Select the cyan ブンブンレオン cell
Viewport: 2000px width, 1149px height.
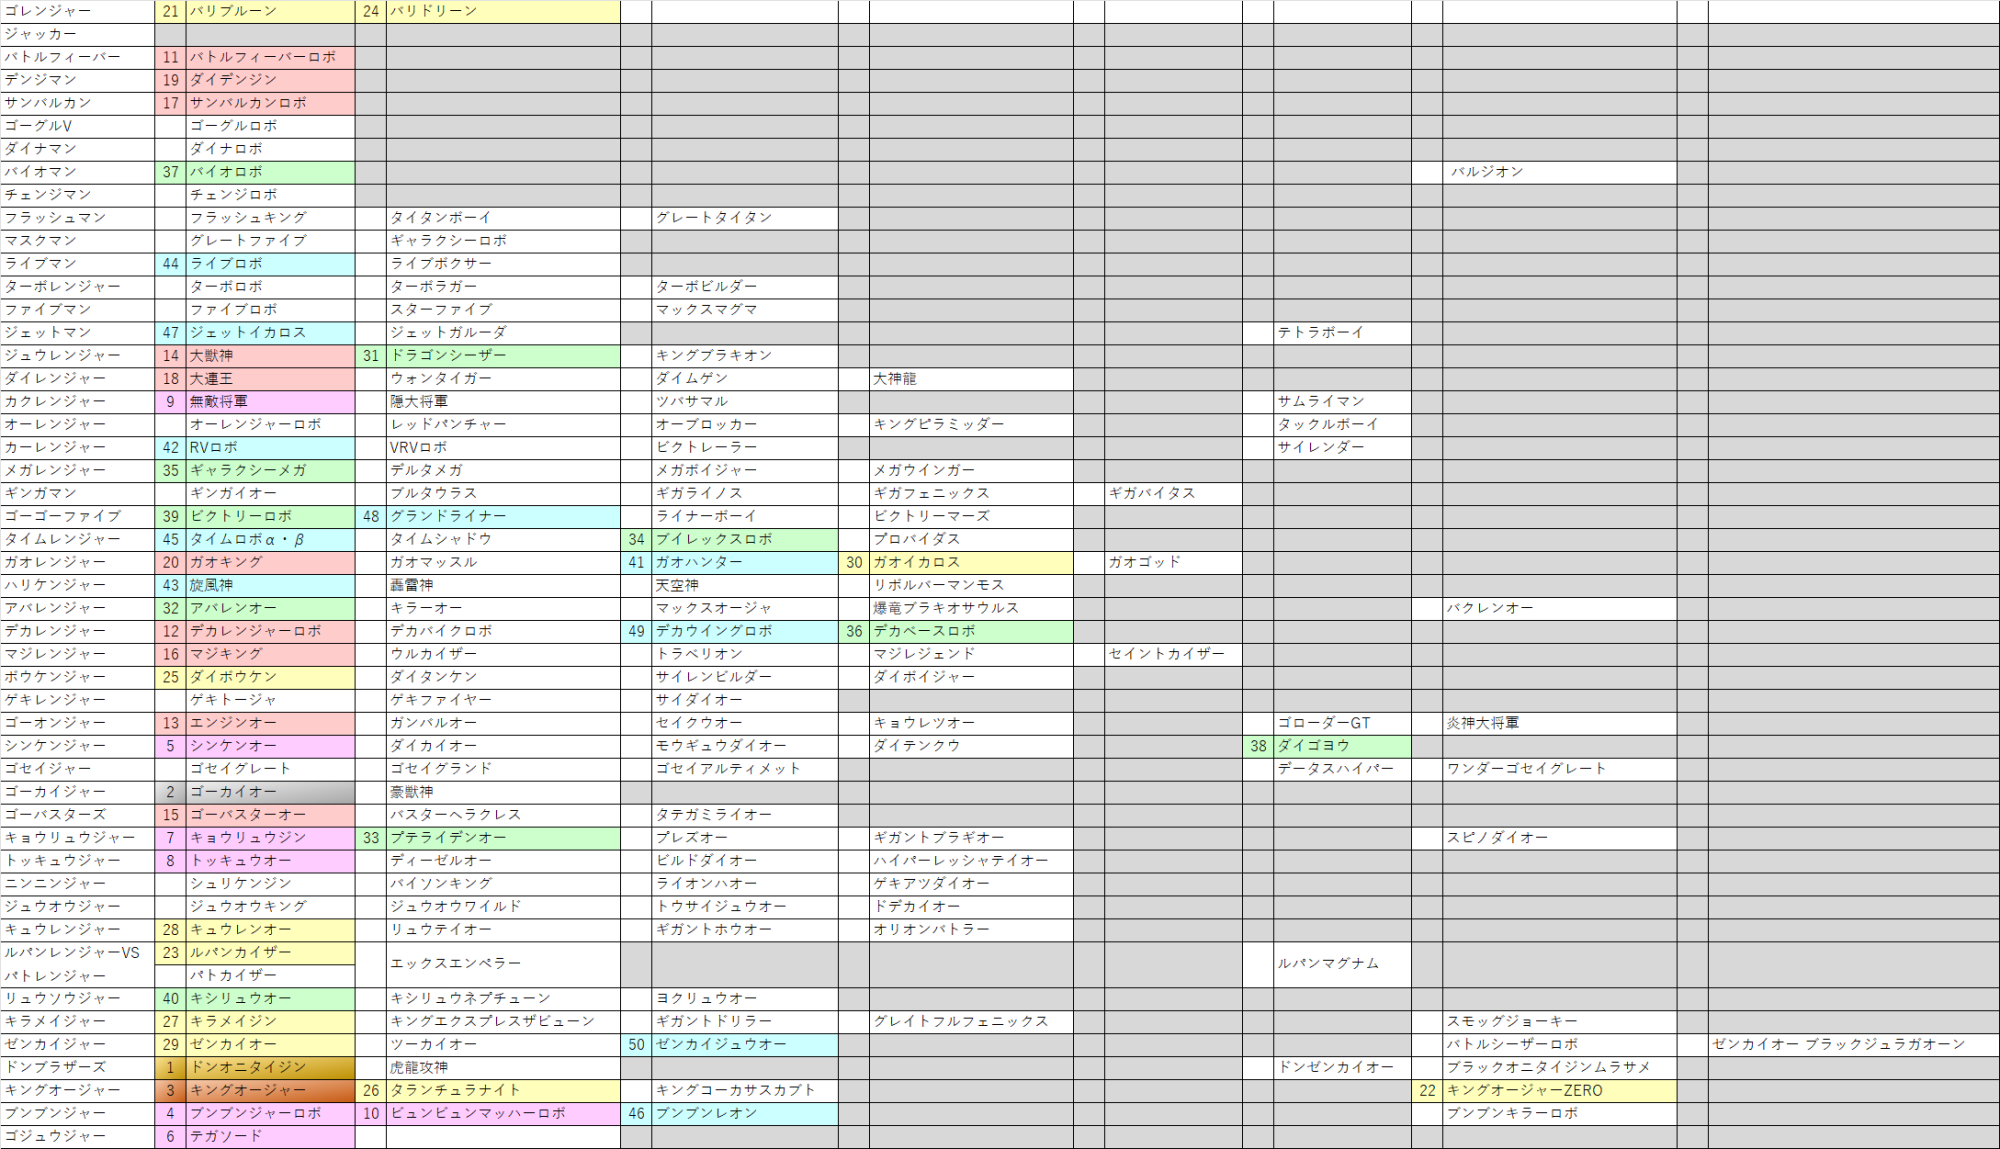[744, 1113]
